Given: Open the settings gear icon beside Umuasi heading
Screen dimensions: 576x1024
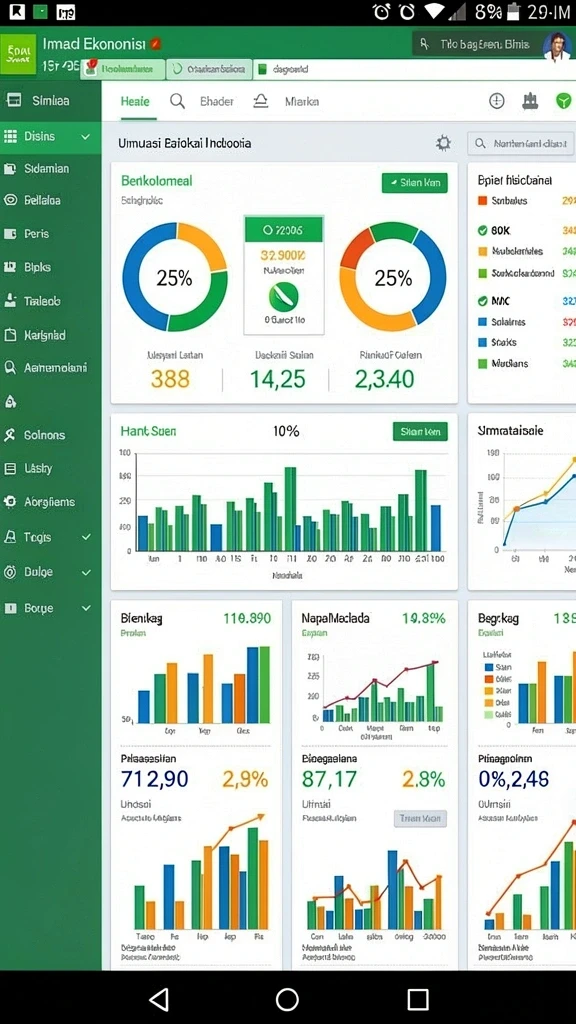Looking at the screenshot, I should (x=443, y=143).
